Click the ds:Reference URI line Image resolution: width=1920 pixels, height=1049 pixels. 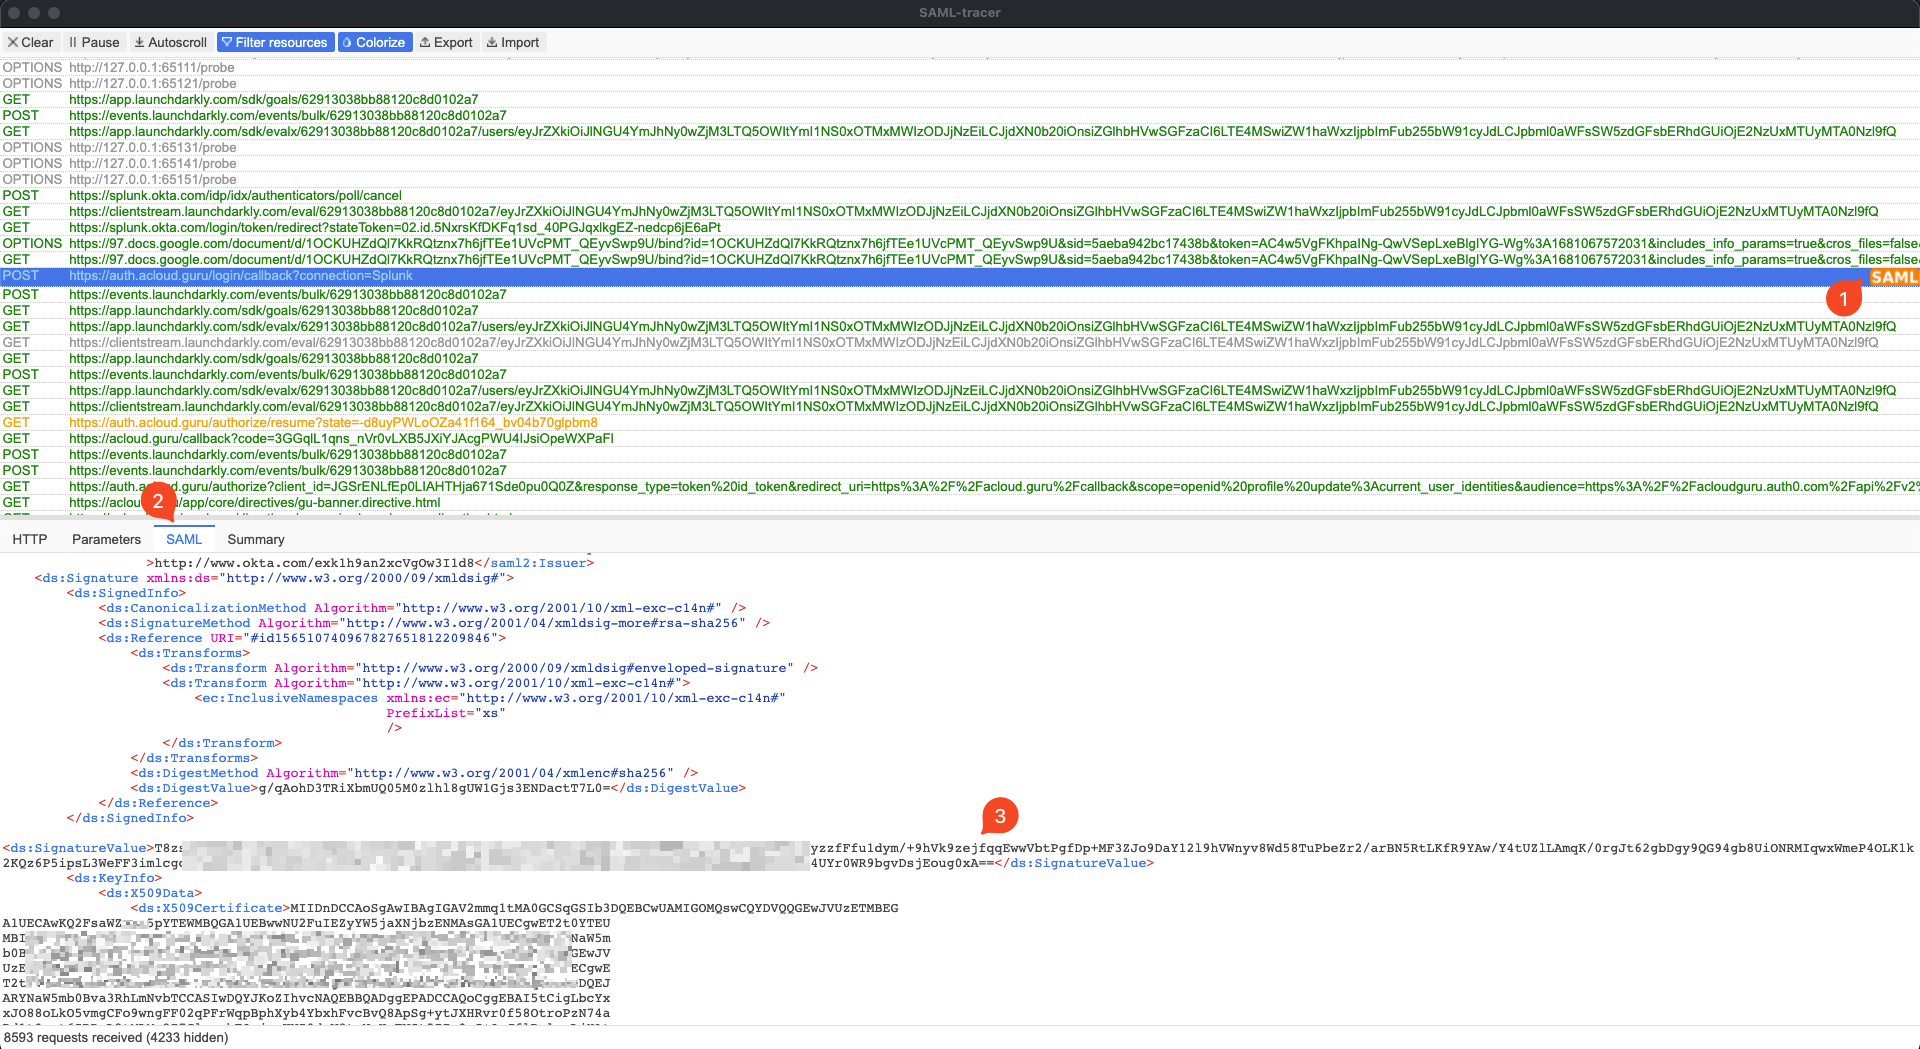pyautogui.click(x=302, y=638)
